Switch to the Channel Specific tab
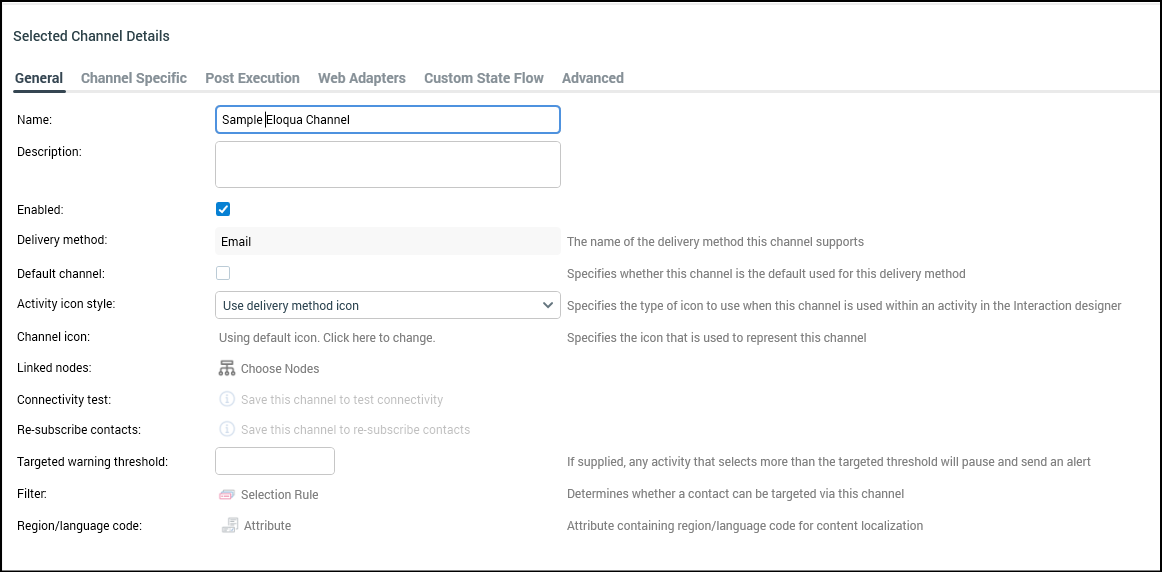The height and width of the screenshot is (572, 1162). click(x=134, y=78)
